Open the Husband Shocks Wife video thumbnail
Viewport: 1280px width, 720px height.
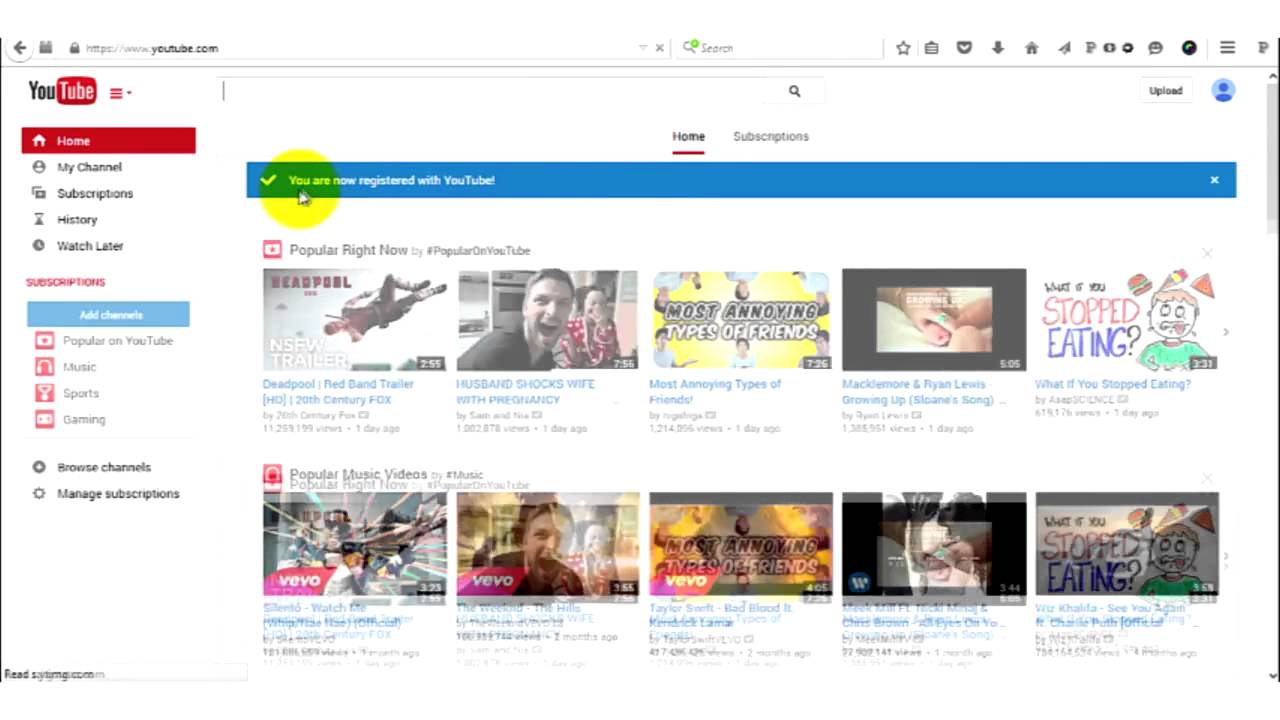[547, 320]
